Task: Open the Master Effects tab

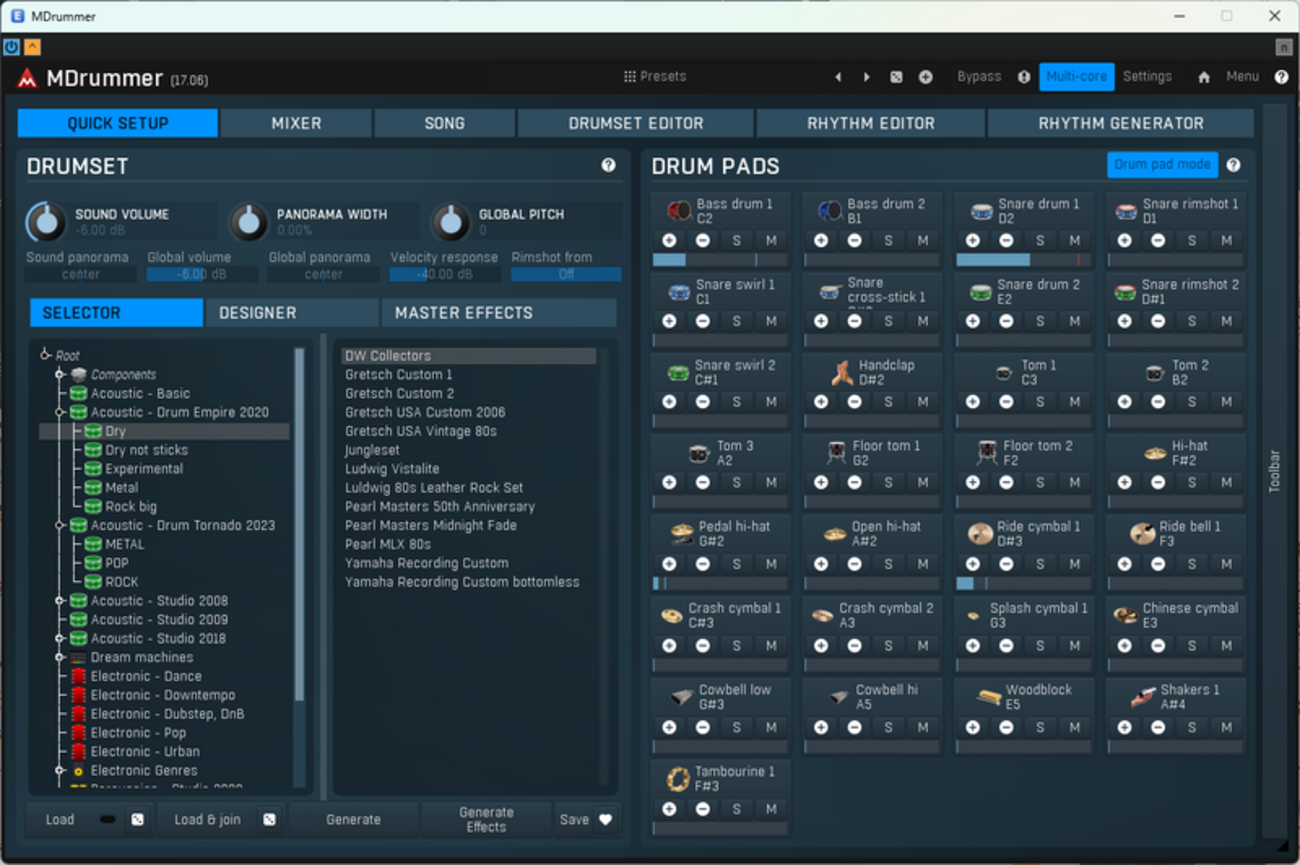Action: pyautogui.click(x=464, y=313)
